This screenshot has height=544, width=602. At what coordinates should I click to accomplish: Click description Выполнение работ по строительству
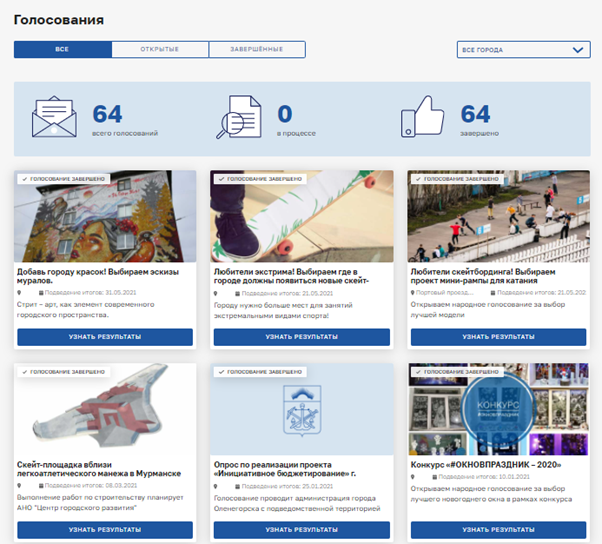(100, 503)
